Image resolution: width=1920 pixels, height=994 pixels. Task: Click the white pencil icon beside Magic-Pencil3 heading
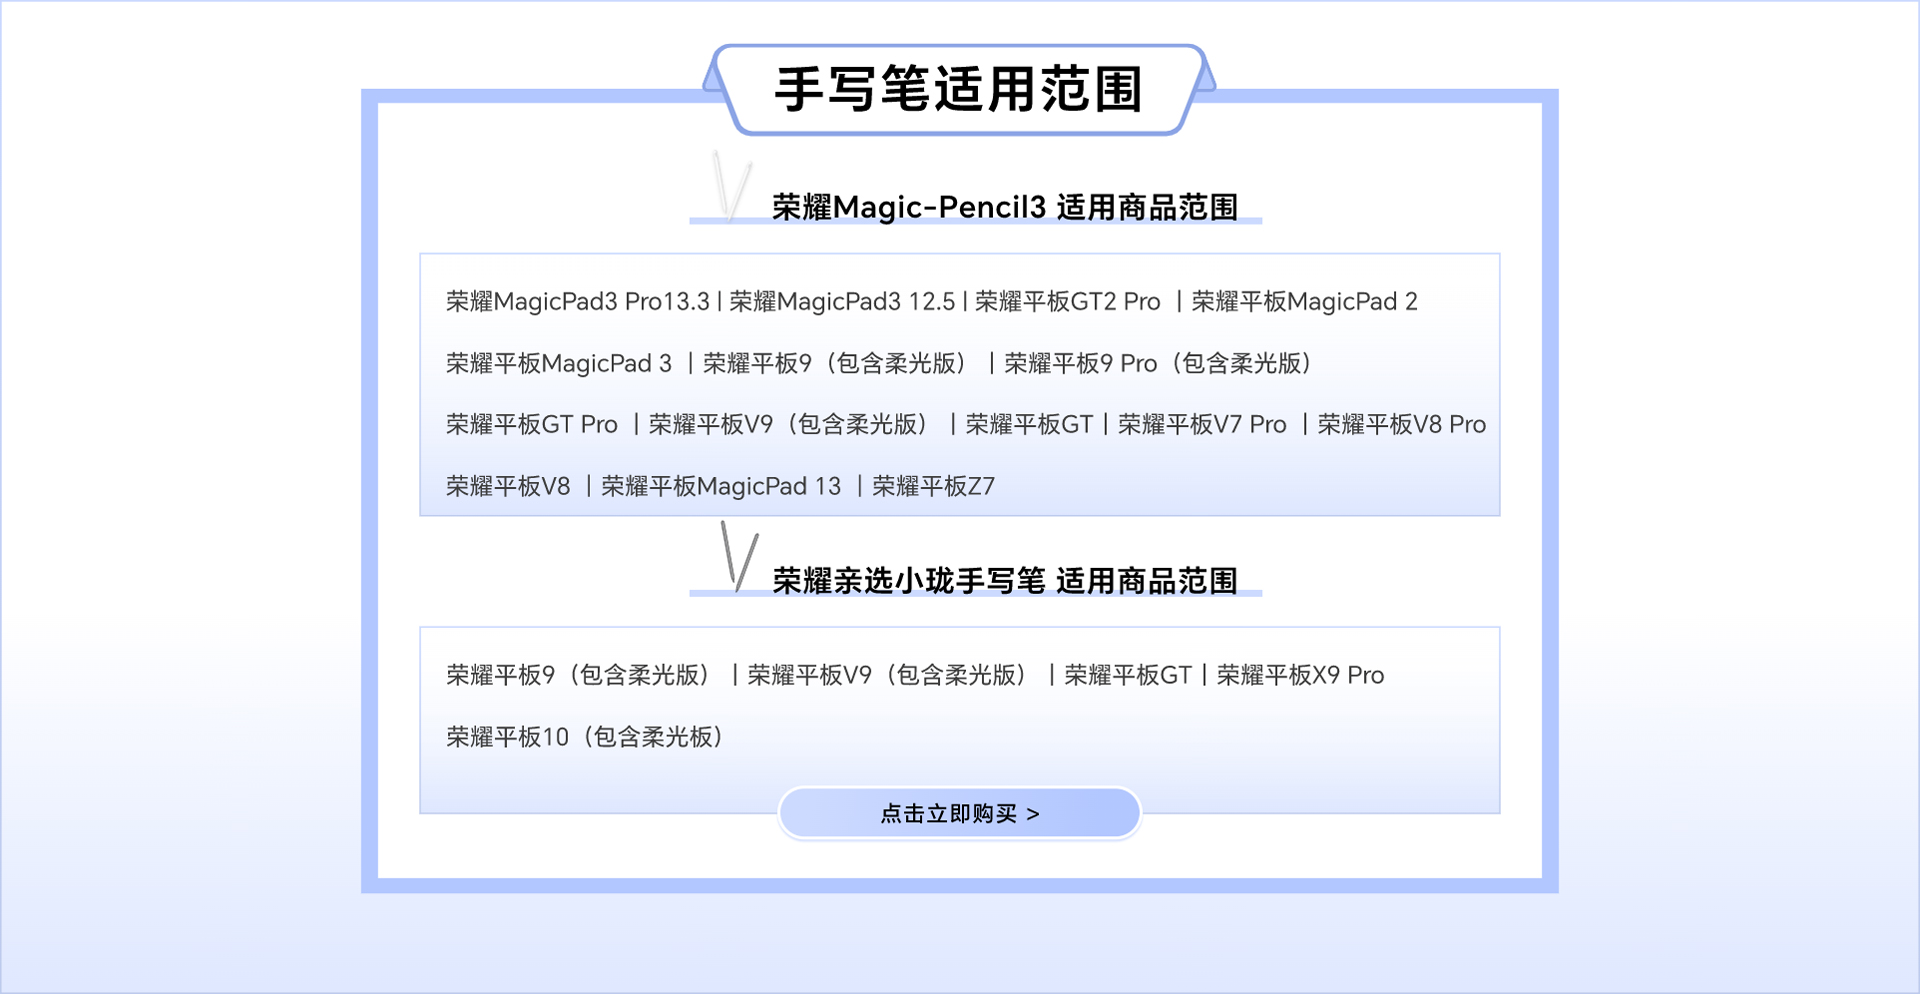(731, 186)
